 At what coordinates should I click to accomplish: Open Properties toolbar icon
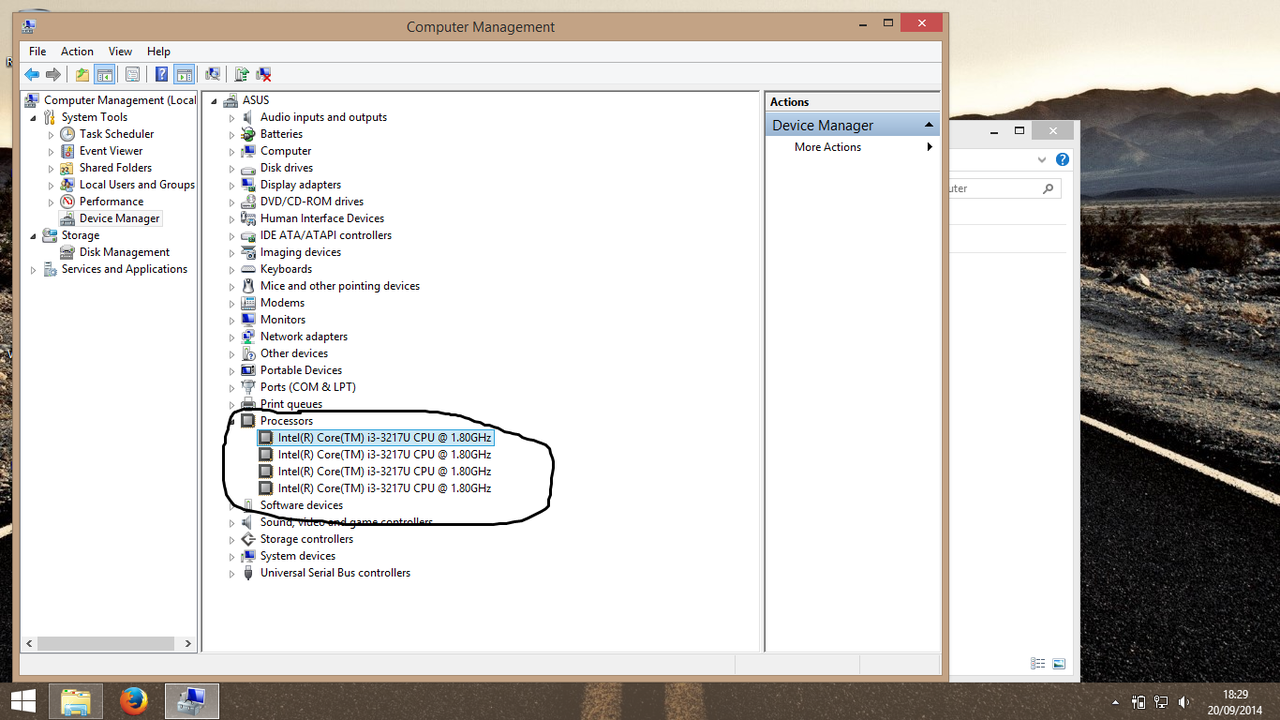pyautogui.click(x=132, y=74)
